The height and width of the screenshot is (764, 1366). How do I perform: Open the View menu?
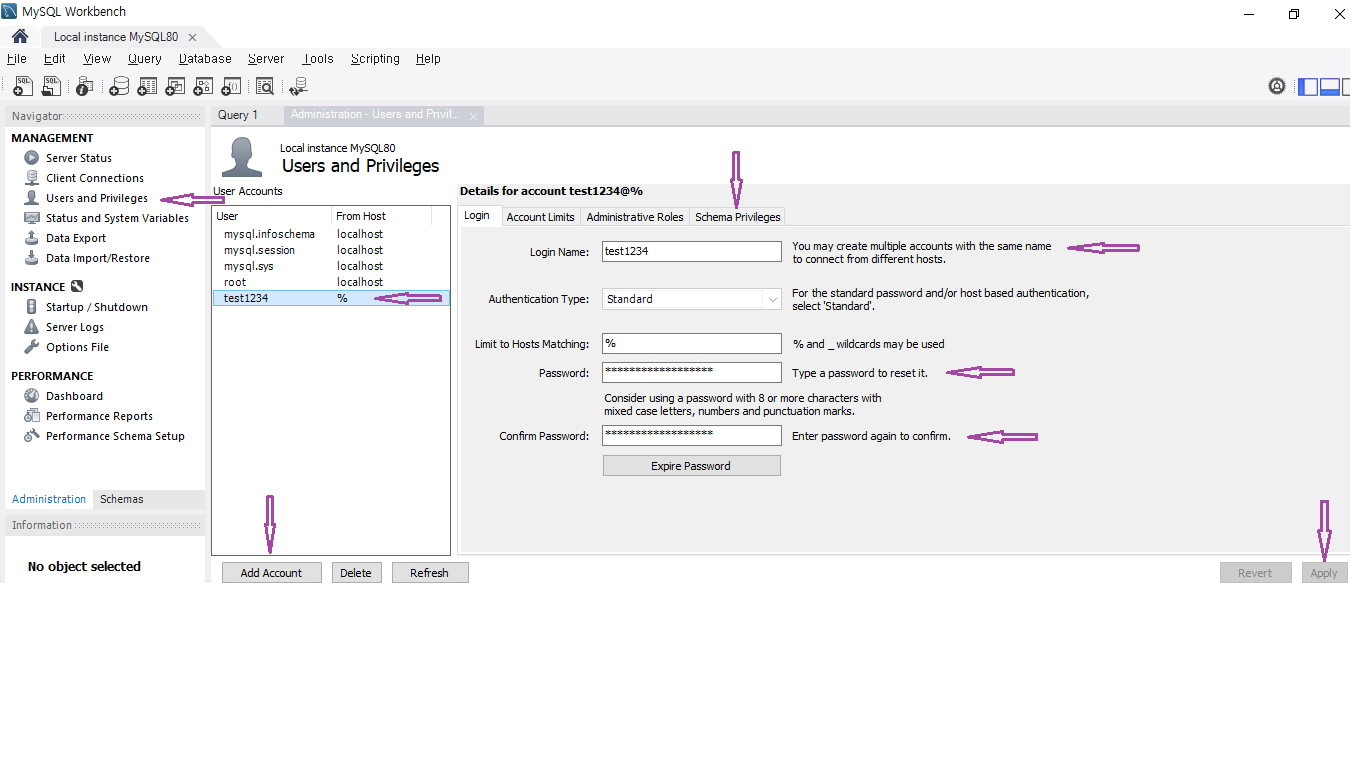[x=97, y=59]
